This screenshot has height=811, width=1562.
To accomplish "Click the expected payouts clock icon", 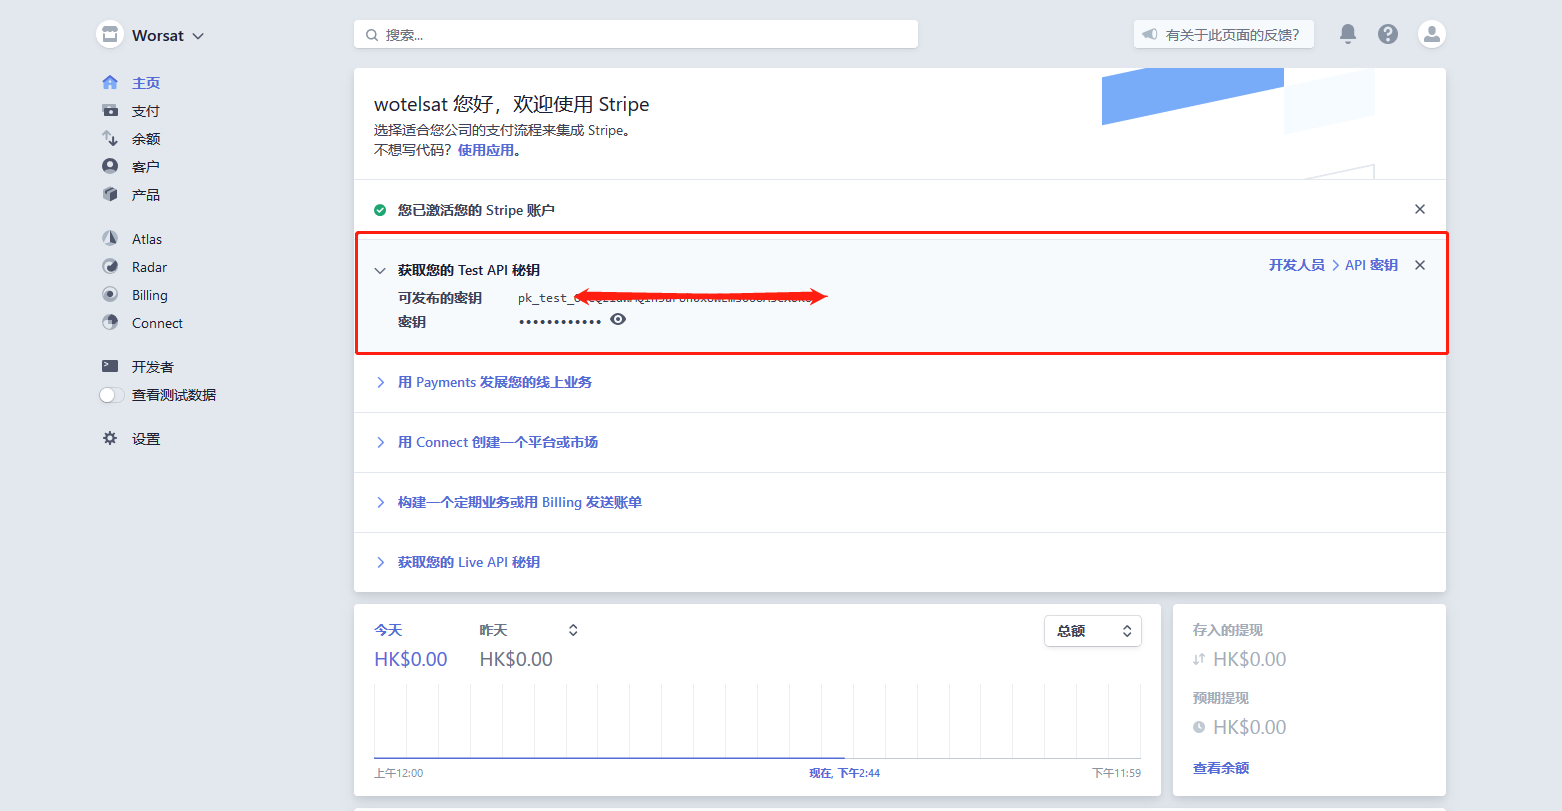I will [x=1199, y=727].
